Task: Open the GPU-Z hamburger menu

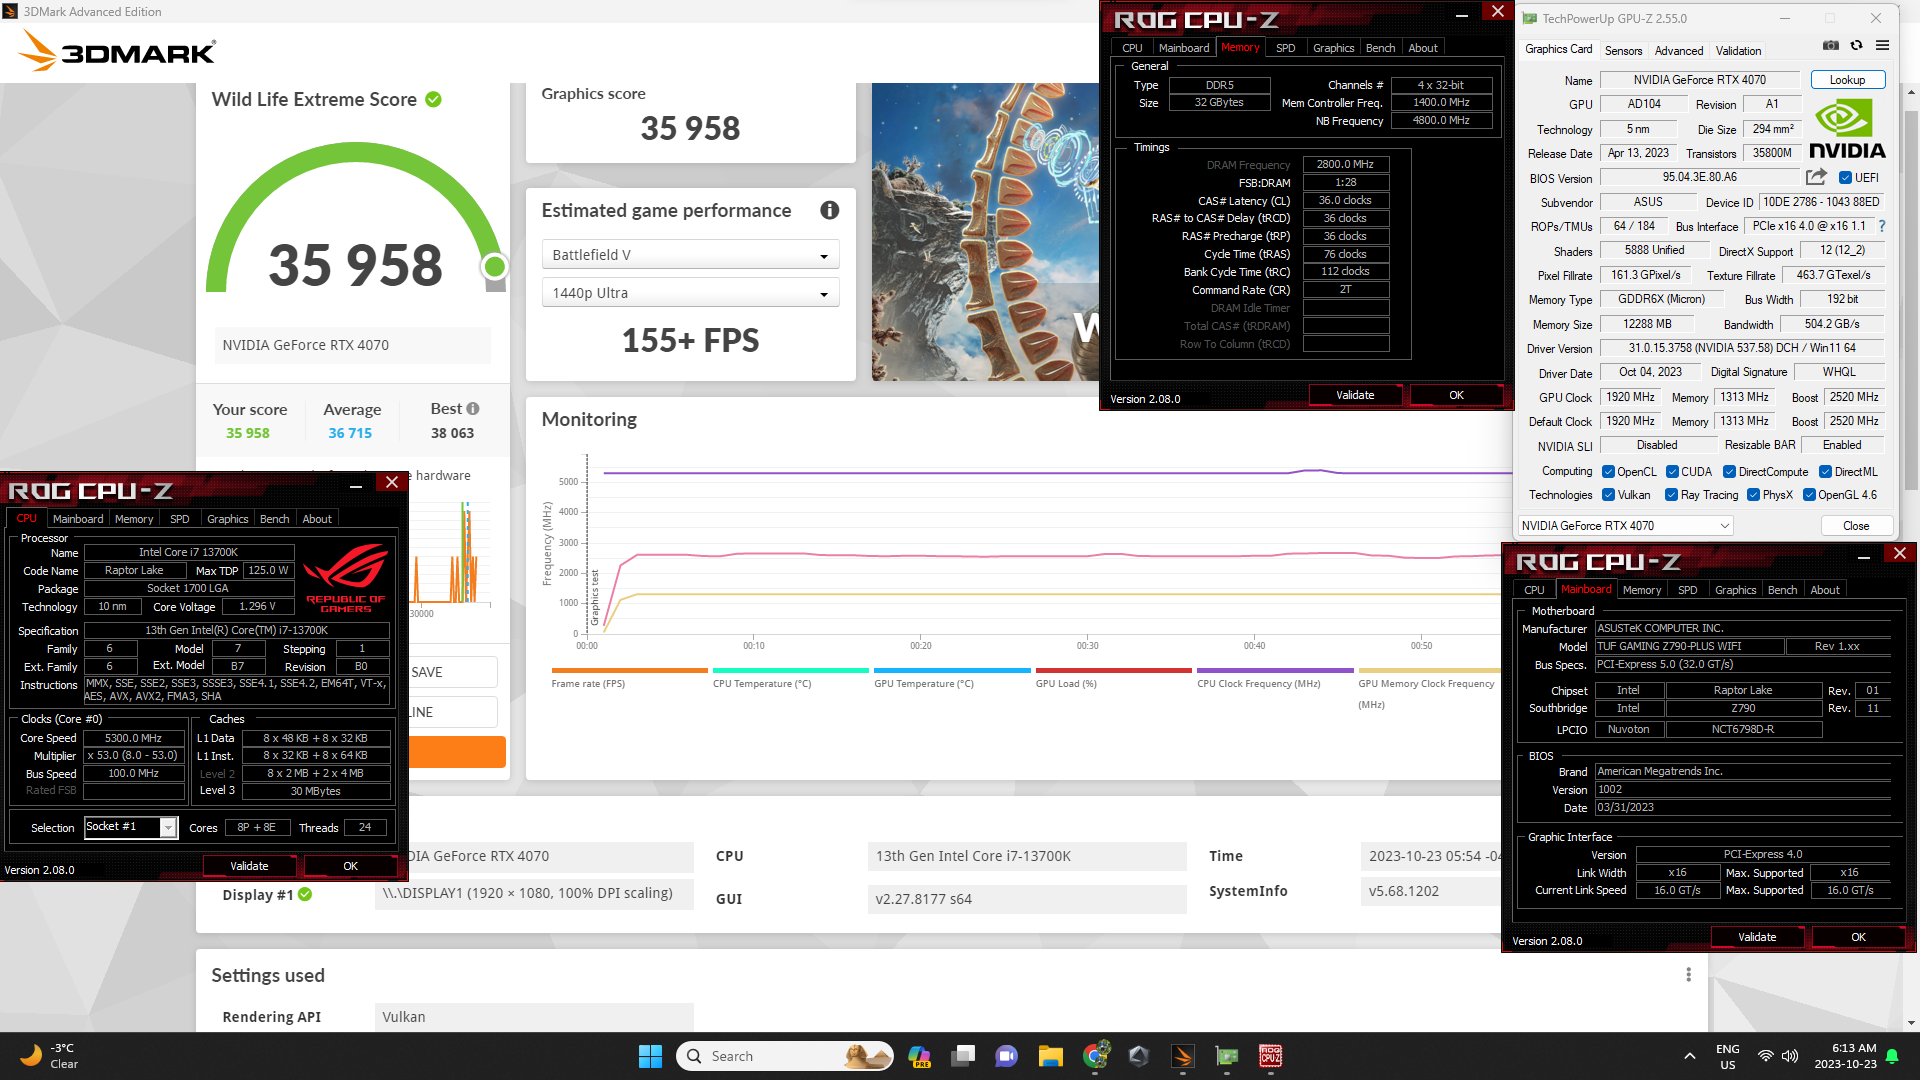Action: click(1883, 46)
